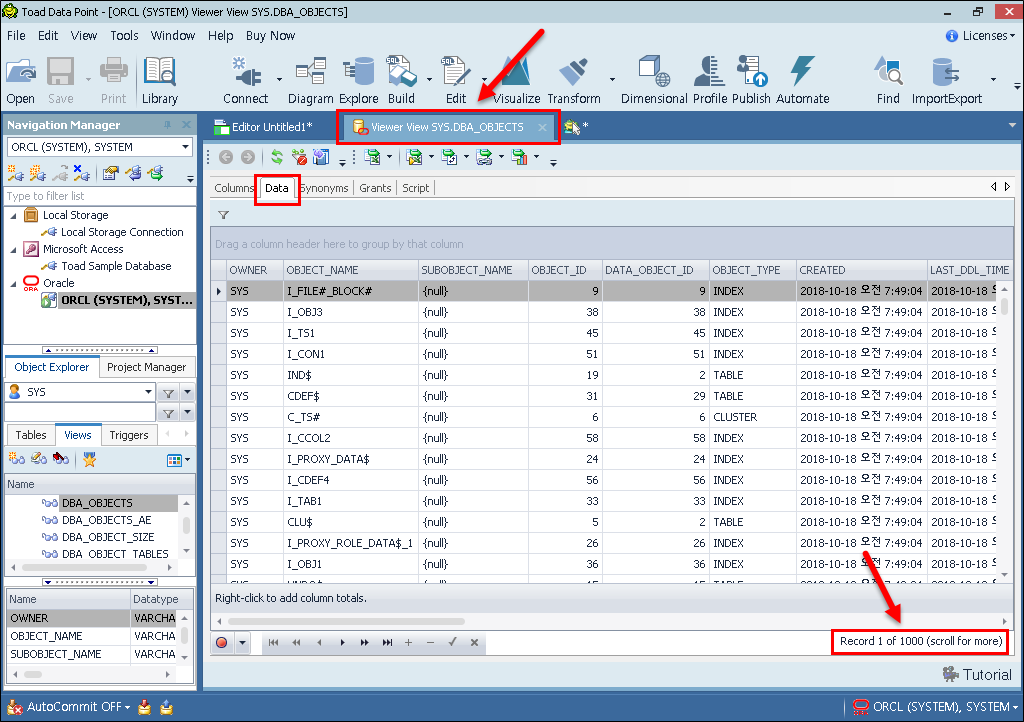Click the Dimensional view icon

pos(654,80)
